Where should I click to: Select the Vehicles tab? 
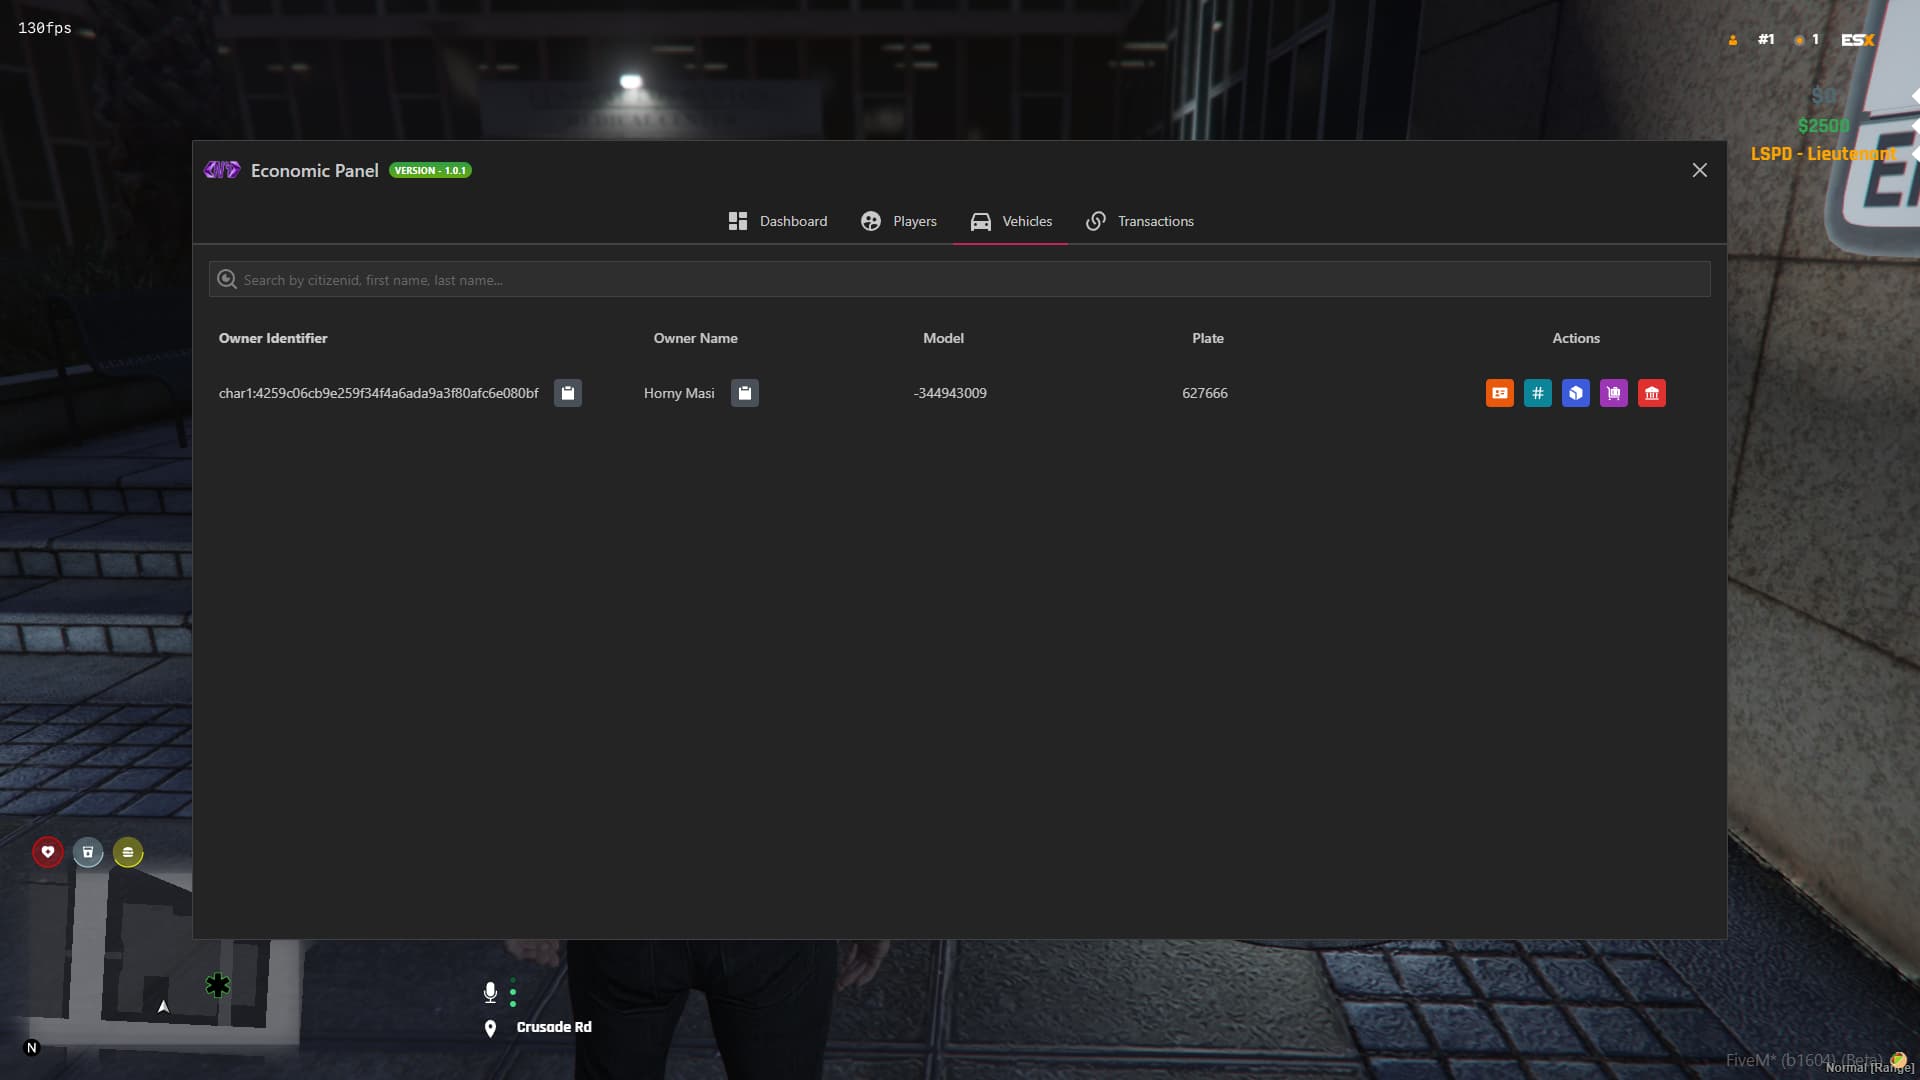[x=1011, y=221]
